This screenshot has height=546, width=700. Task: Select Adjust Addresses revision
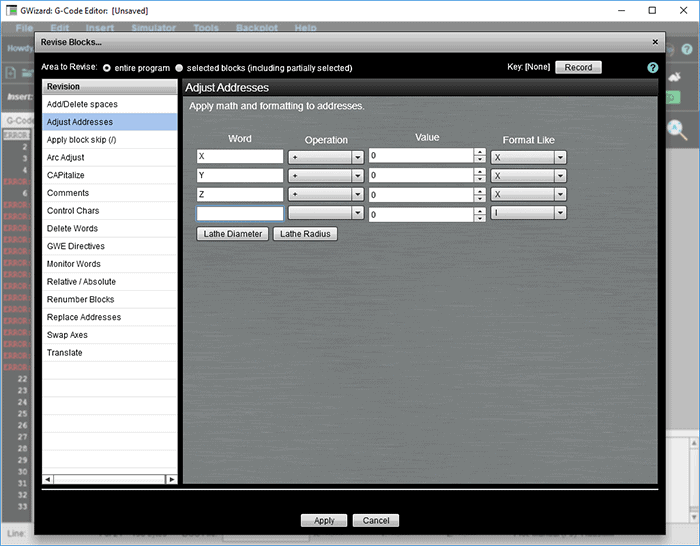click(110, 122)
